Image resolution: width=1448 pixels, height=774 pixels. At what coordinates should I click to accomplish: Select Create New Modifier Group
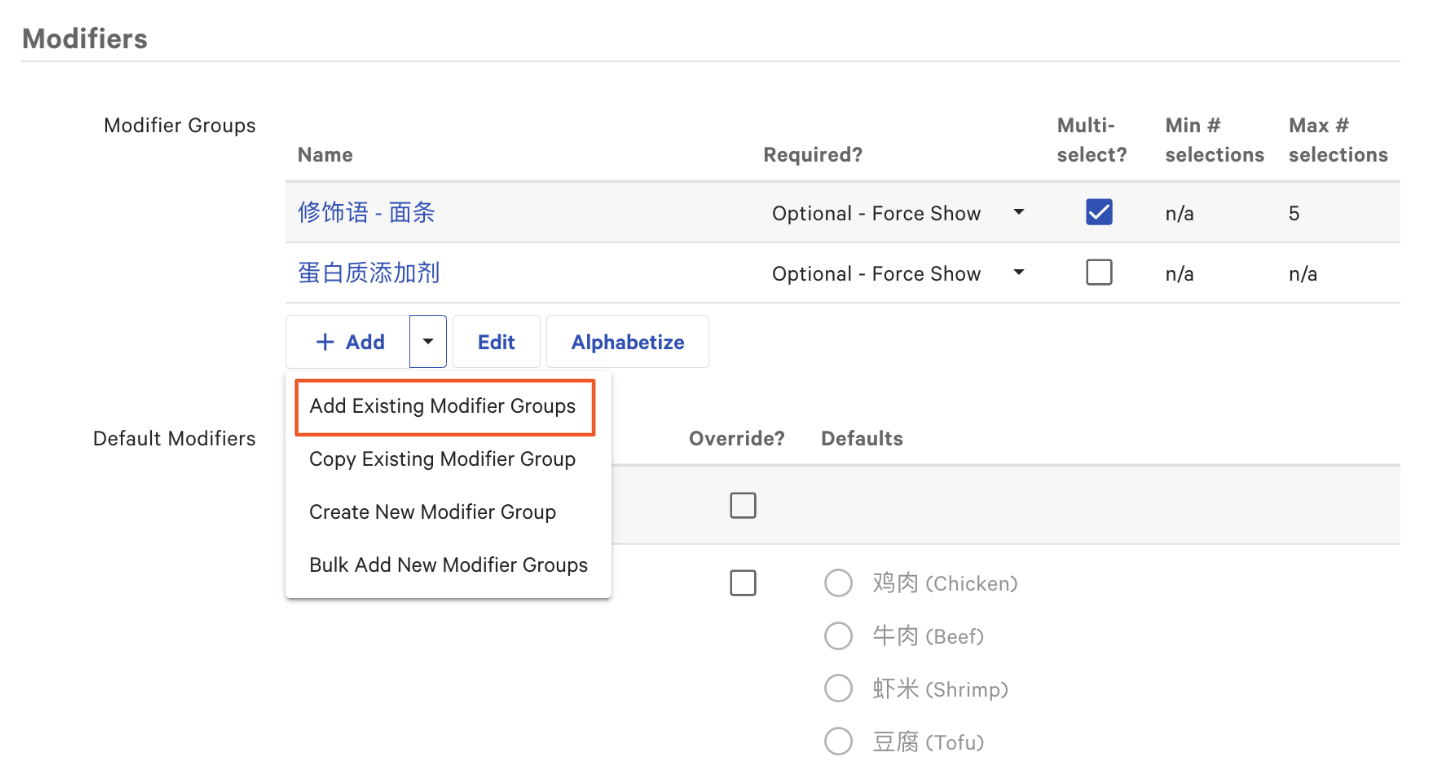432,511
